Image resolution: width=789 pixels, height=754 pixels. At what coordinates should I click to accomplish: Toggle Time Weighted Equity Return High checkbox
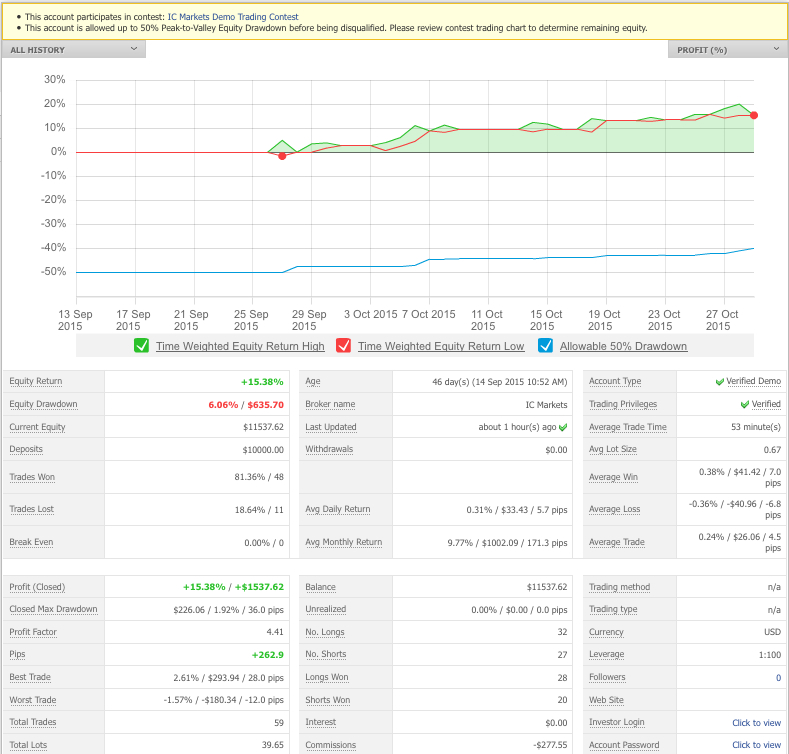(x=141, y=346)
